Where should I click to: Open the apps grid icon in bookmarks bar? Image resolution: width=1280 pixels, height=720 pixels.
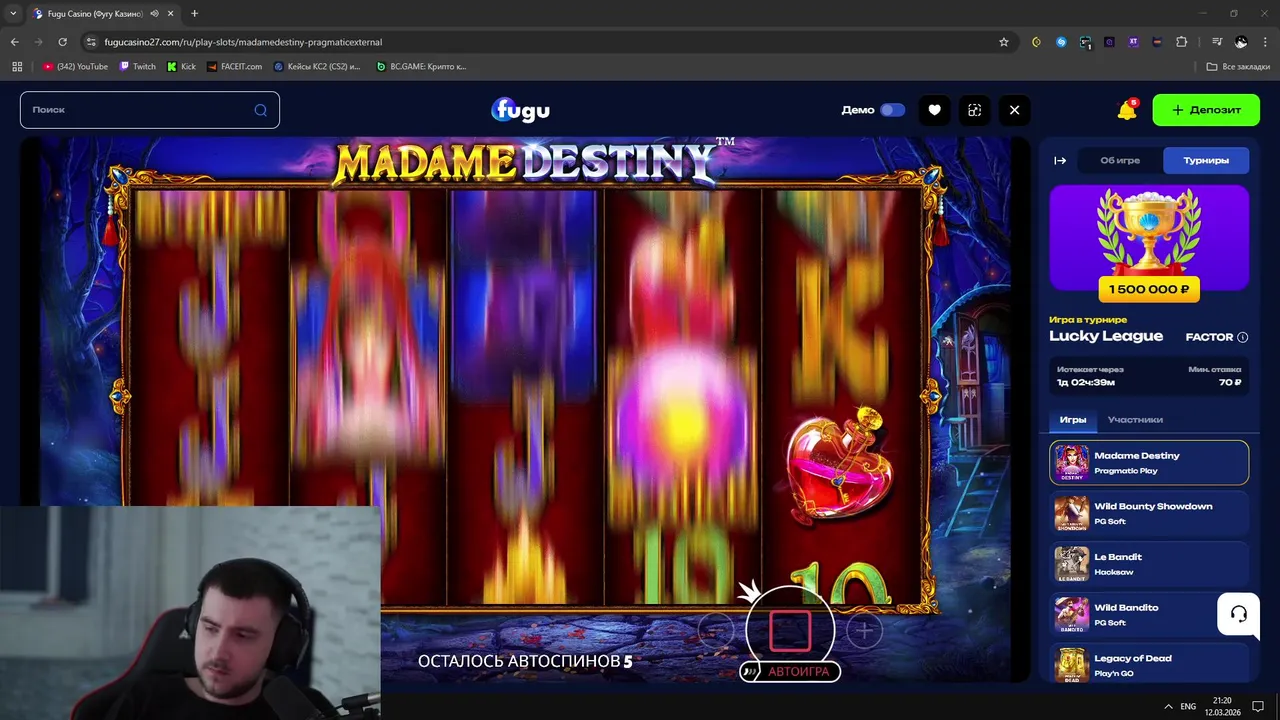tap(17, 66)
